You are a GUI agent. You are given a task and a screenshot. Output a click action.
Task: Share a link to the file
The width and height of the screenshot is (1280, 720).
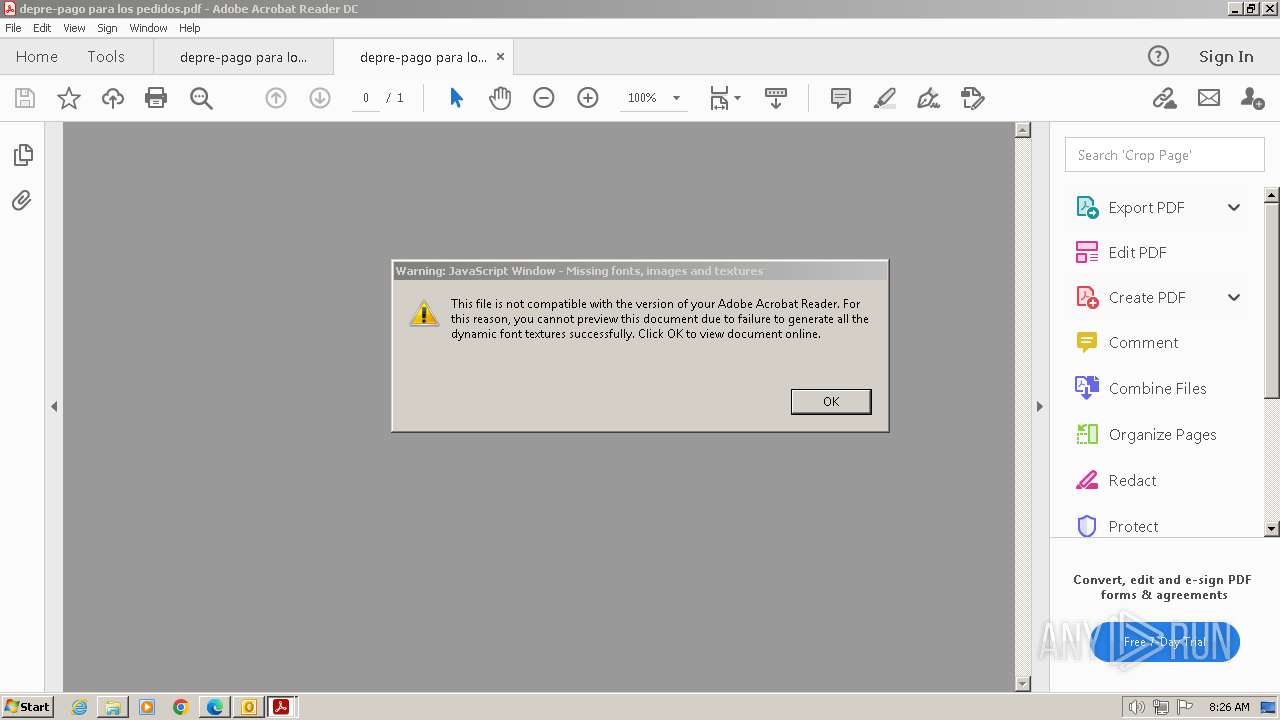click(1164, 98)
